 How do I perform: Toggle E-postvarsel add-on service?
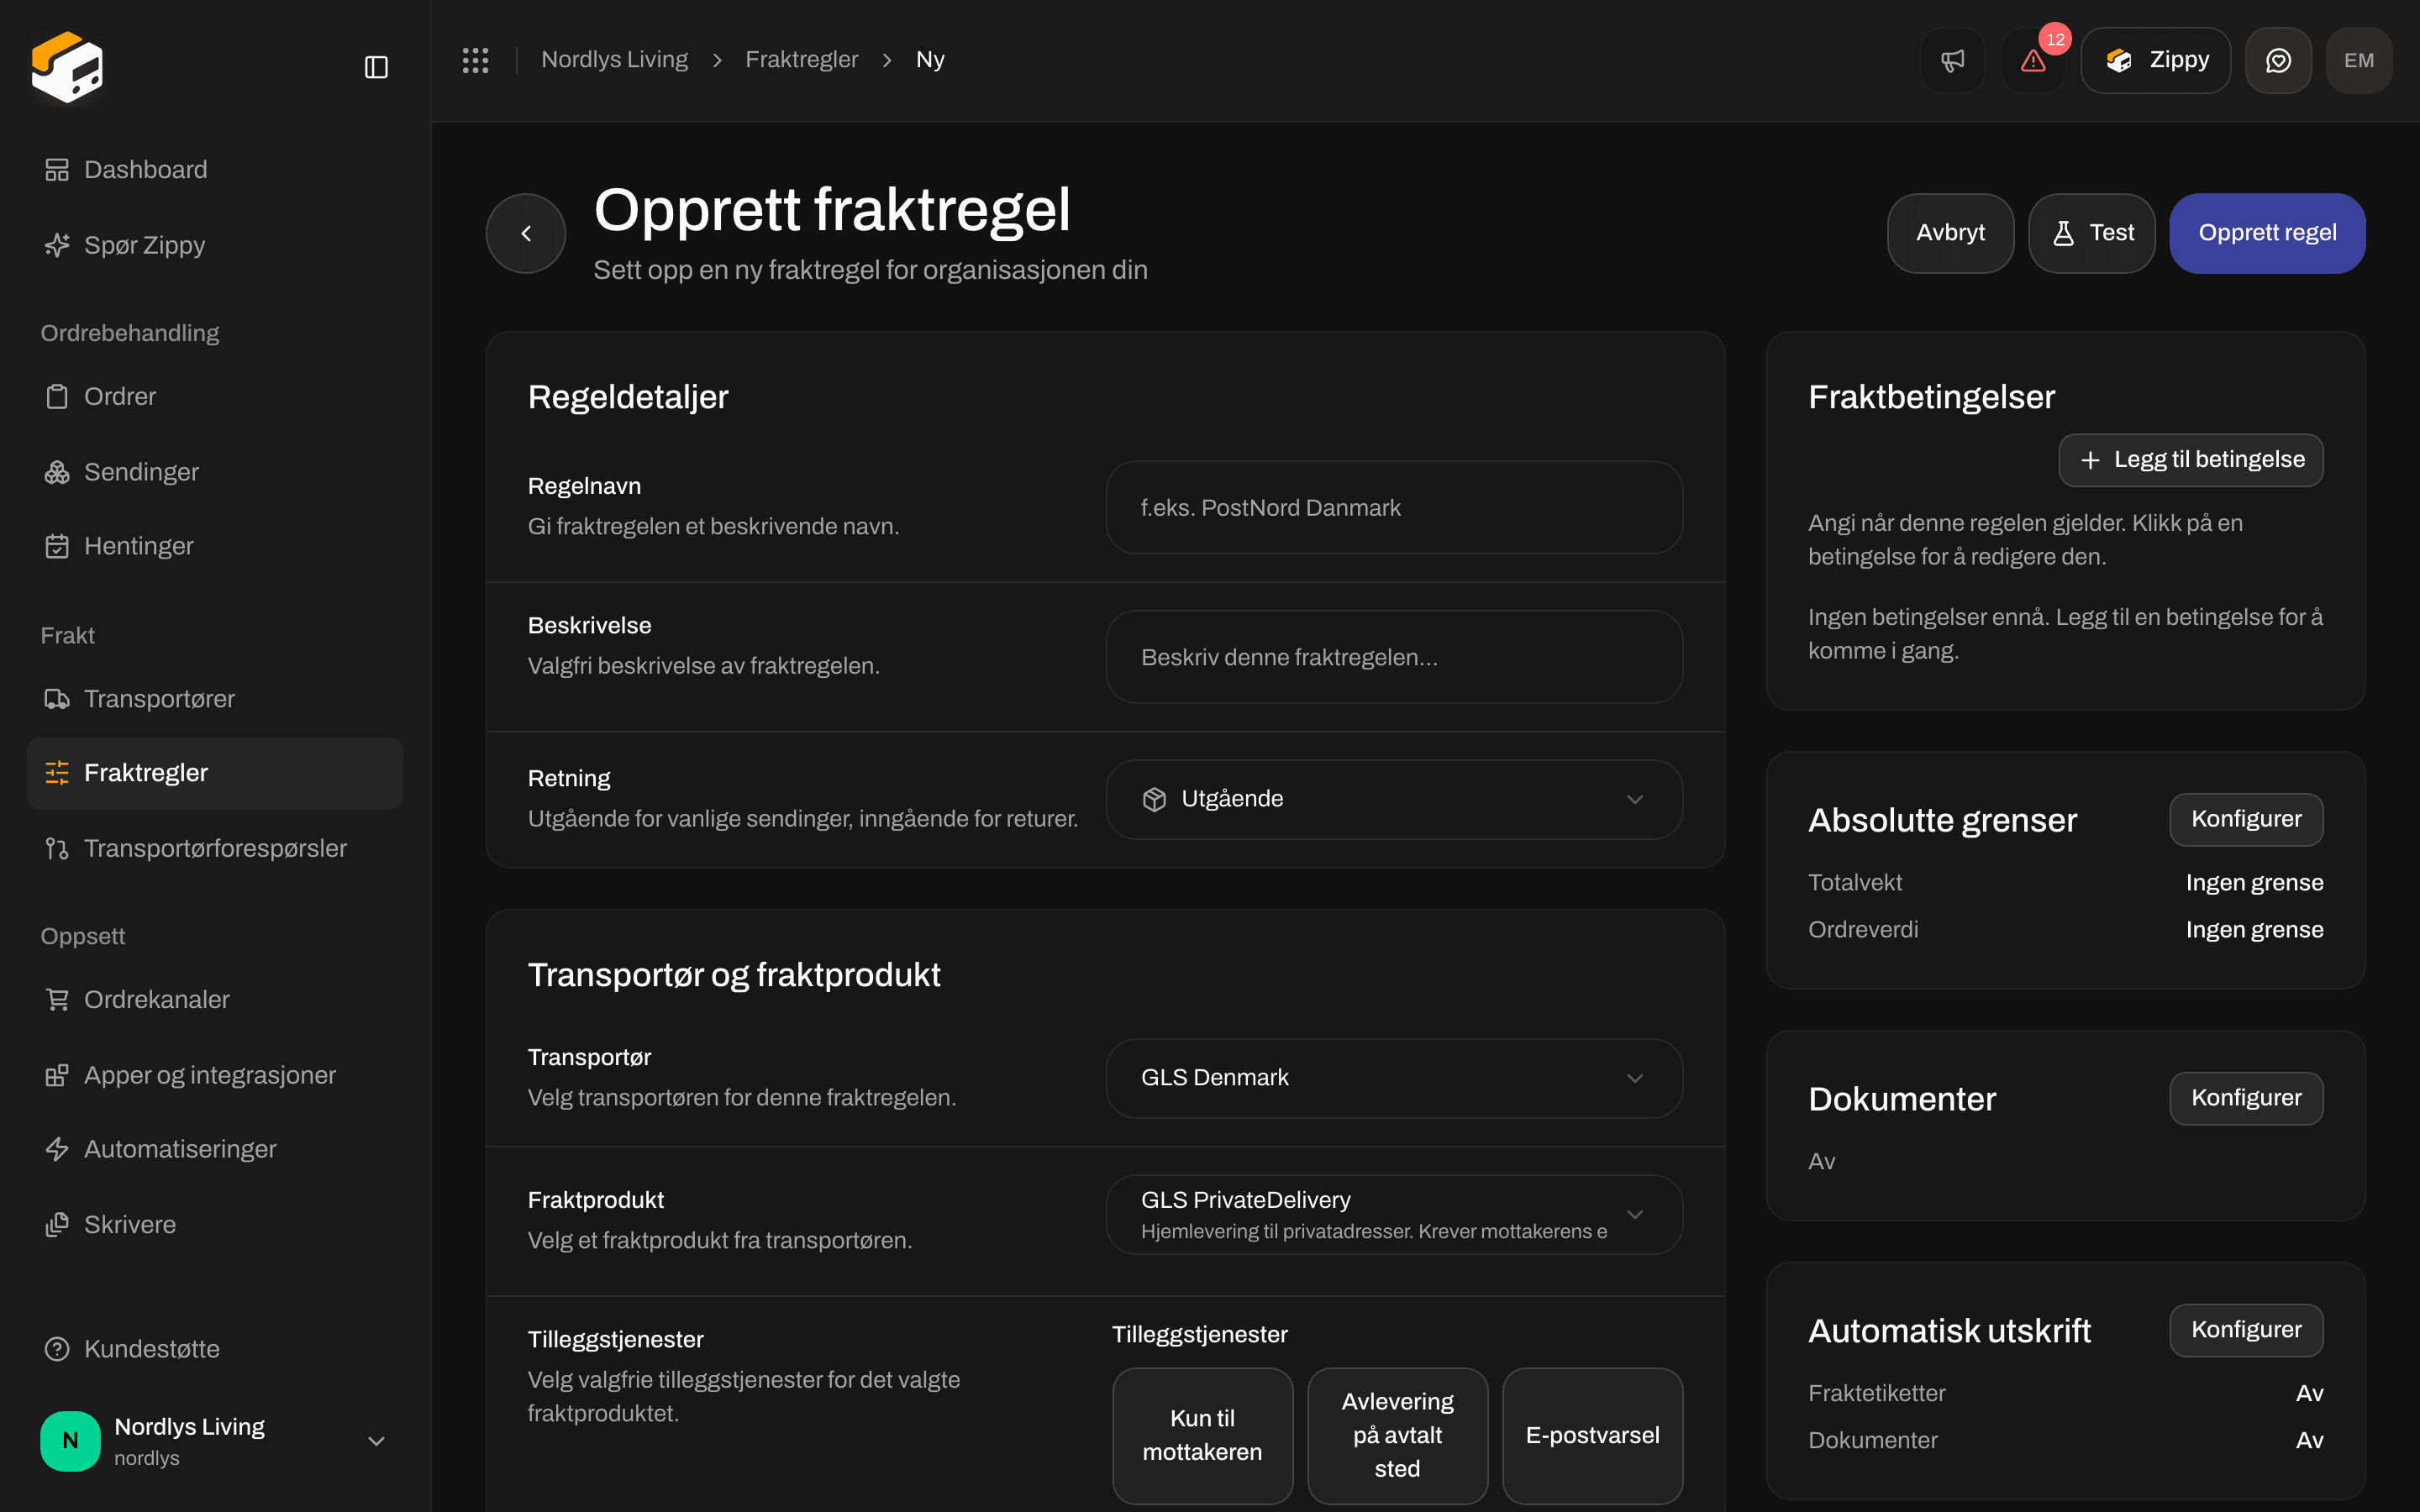1592,1435
